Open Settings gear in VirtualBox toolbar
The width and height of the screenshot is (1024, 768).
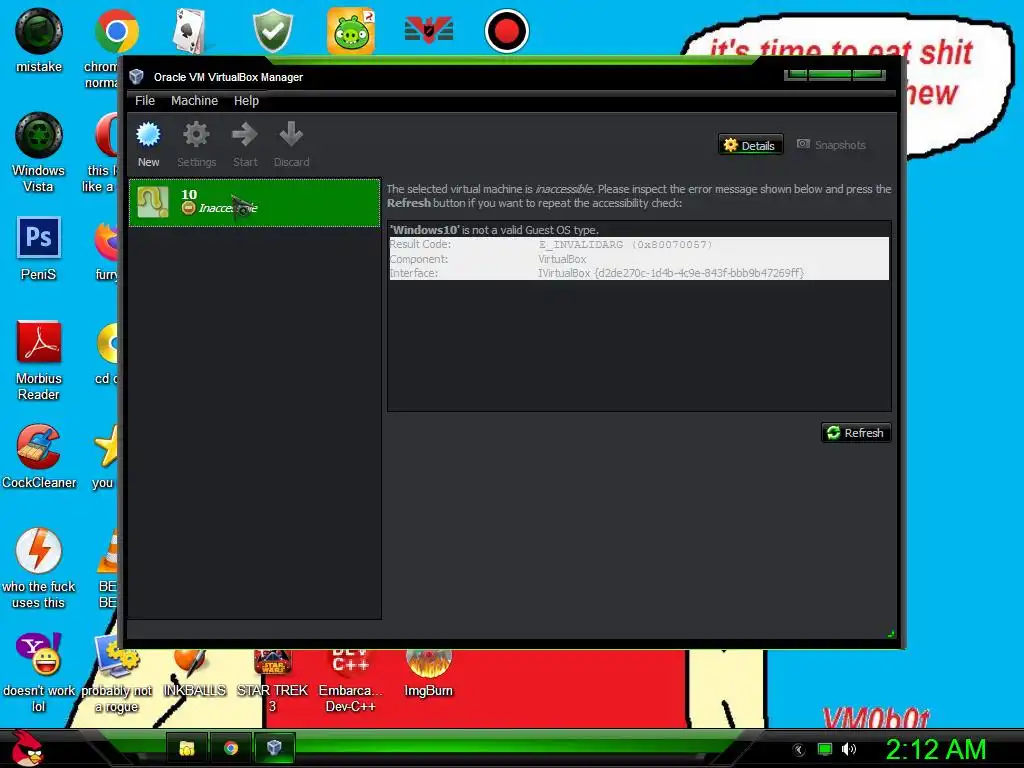[x=196, y=145]
